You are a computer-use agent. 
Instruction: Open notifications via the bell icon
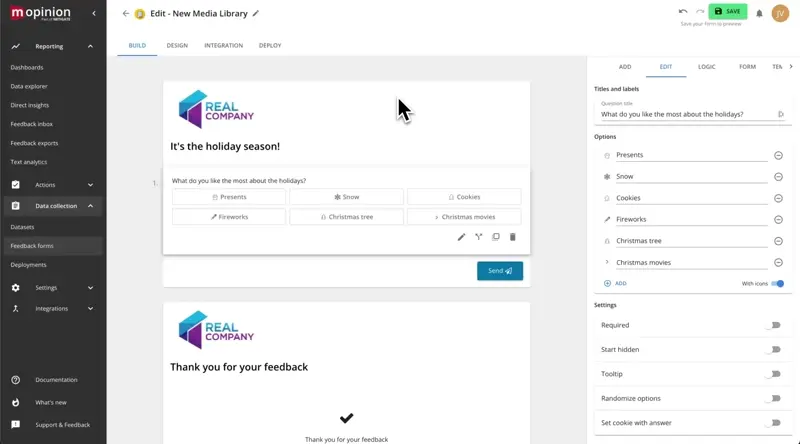759,13
